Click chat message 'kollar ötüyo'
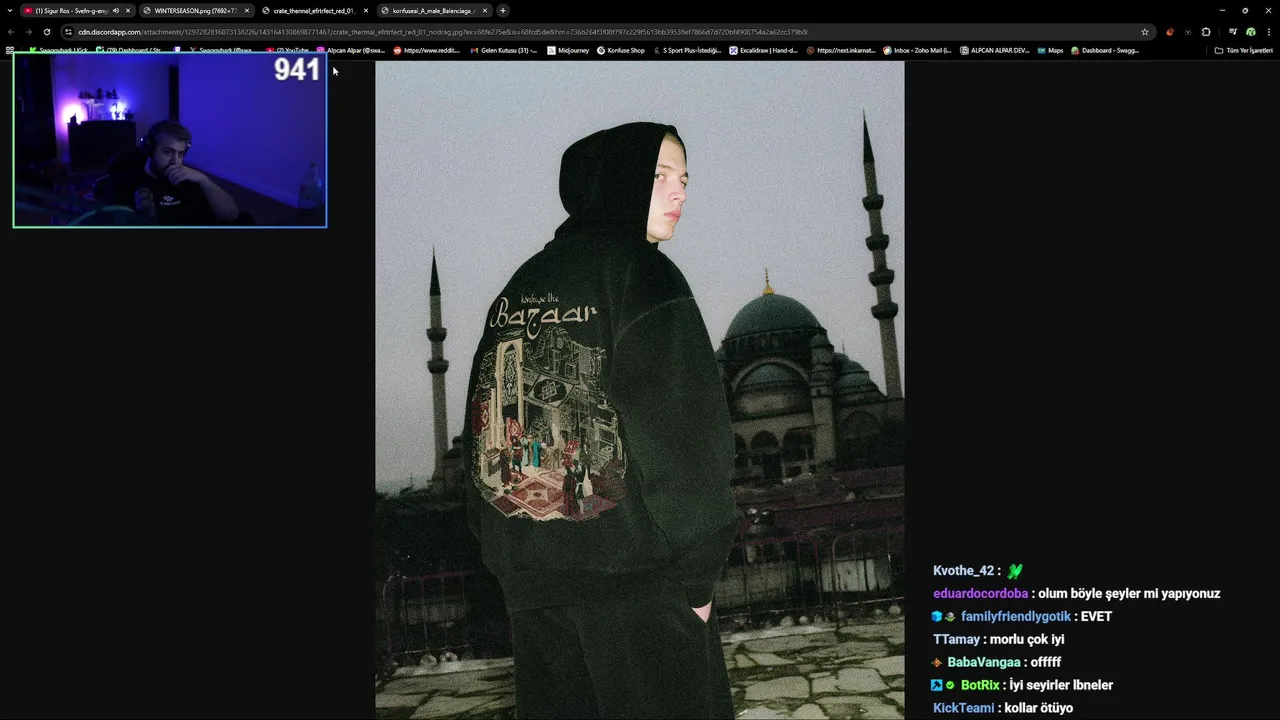The height and width of the screenshot is (720, 1280). (x=1038, y=708)
